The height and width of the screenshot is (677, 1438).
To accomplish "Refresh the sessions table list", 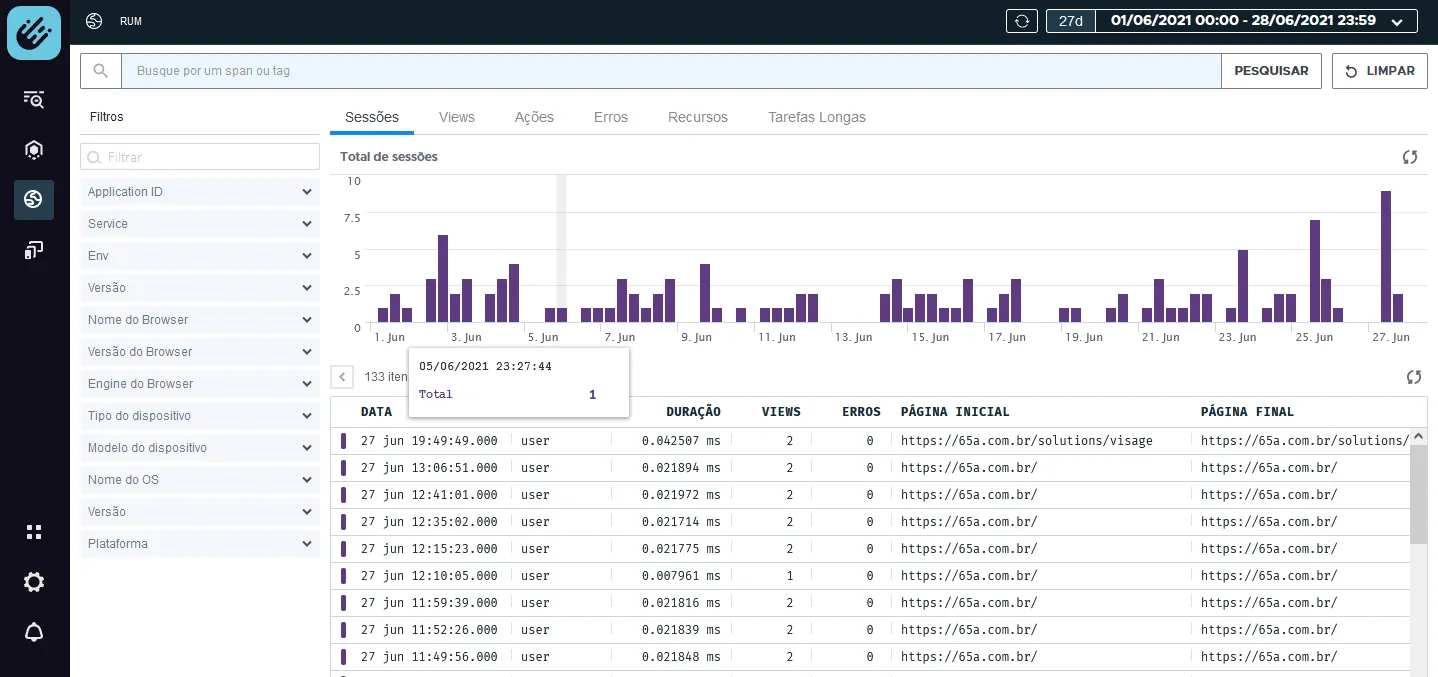I will pos(1414,377).
